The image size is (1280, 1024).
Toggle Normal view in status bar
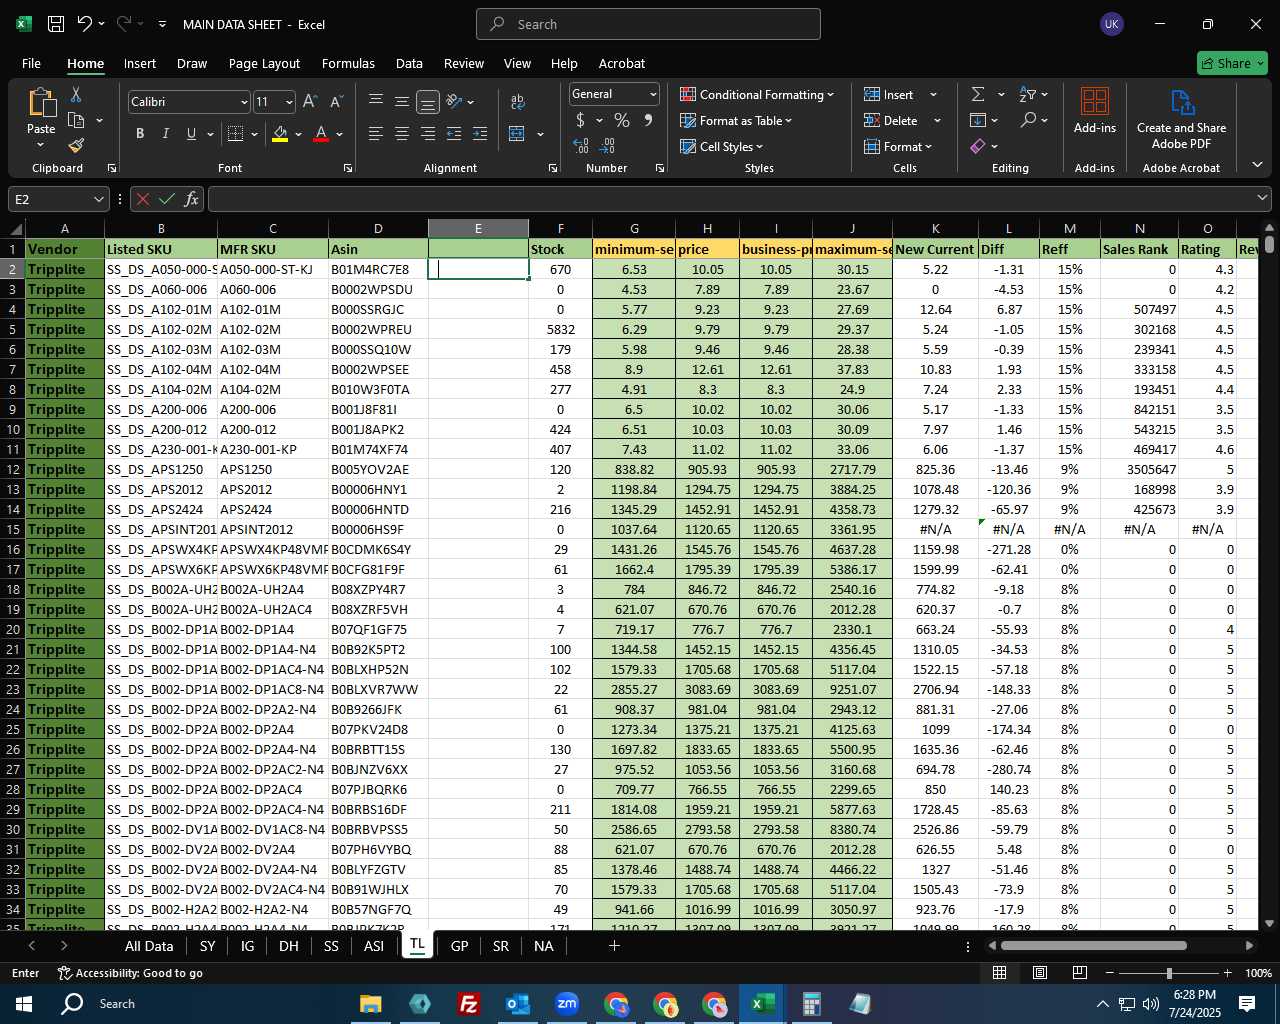[1000, 972]
